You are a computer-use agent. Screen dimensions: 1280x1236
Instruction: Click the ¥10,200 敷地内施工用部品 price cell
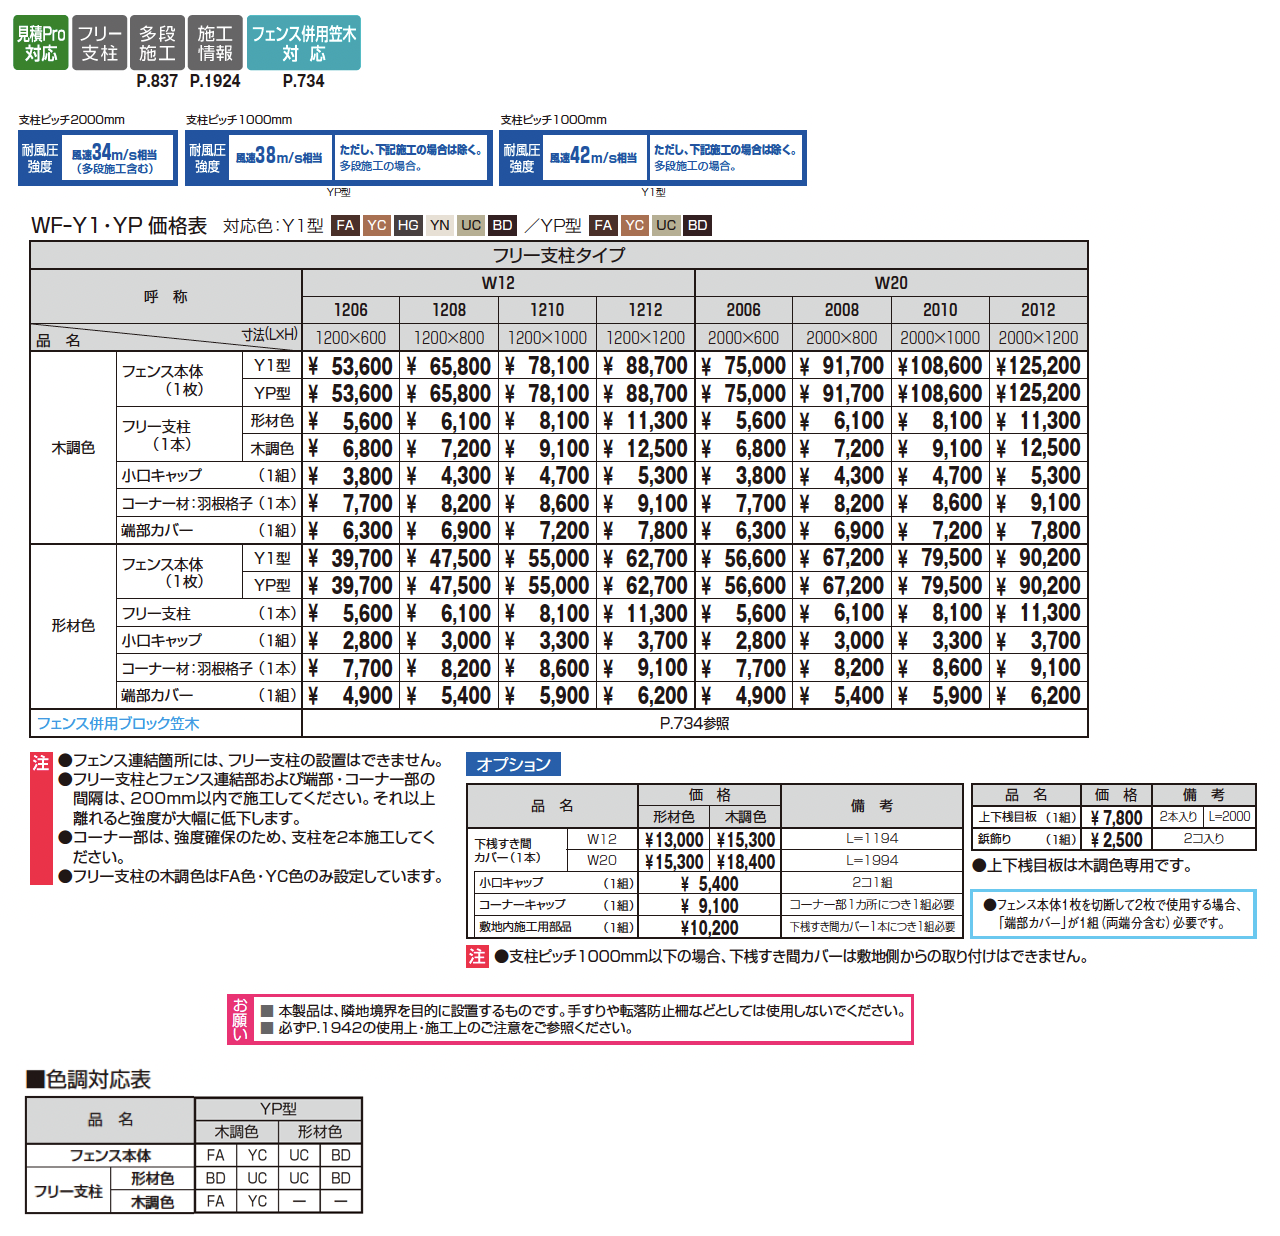(x=709, y=928)
